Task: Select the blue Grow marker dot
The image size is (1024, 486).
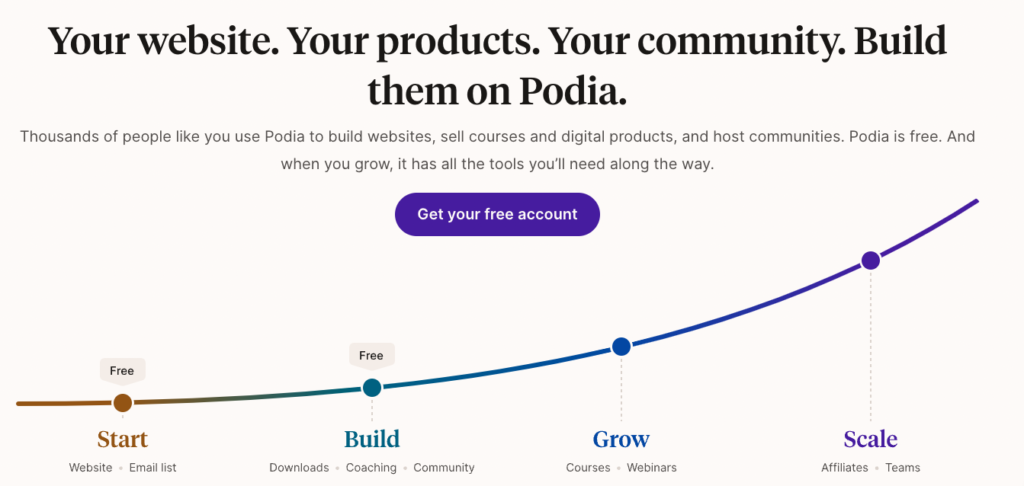Action: pos(621,346)
